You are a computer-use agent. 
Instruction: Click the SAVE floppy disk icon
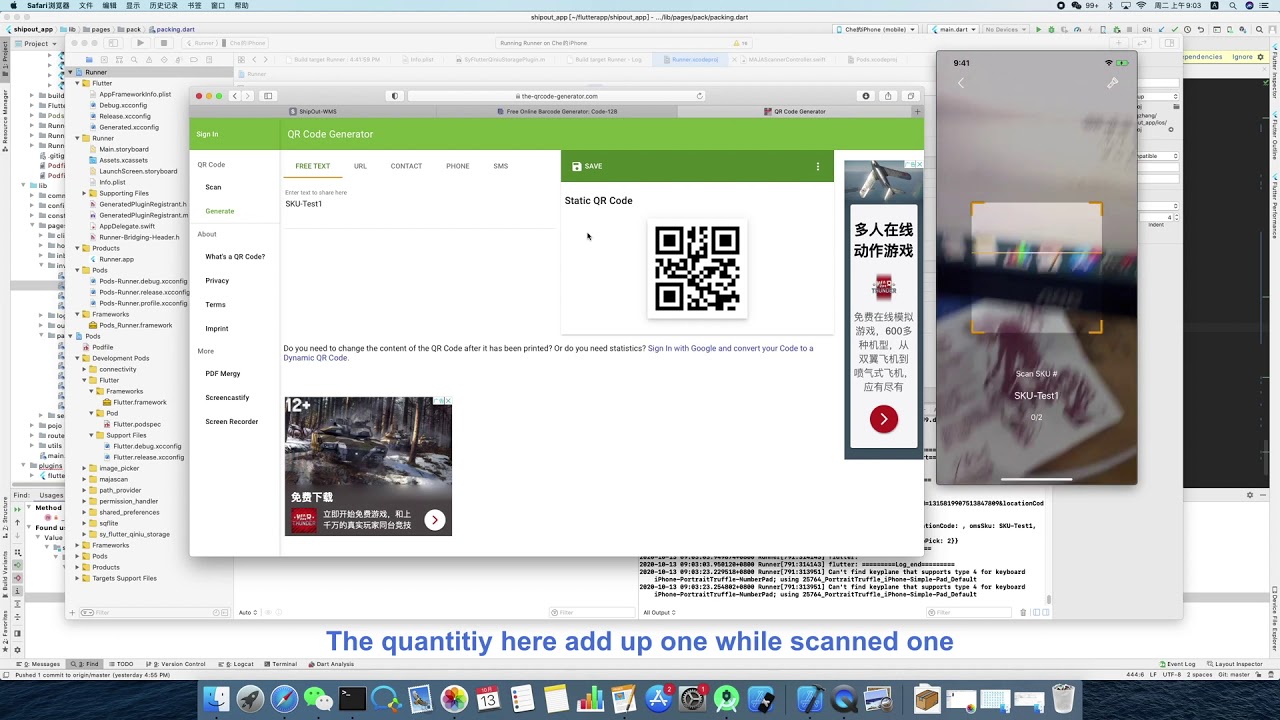pyautogui.click(x=577, y=166)
